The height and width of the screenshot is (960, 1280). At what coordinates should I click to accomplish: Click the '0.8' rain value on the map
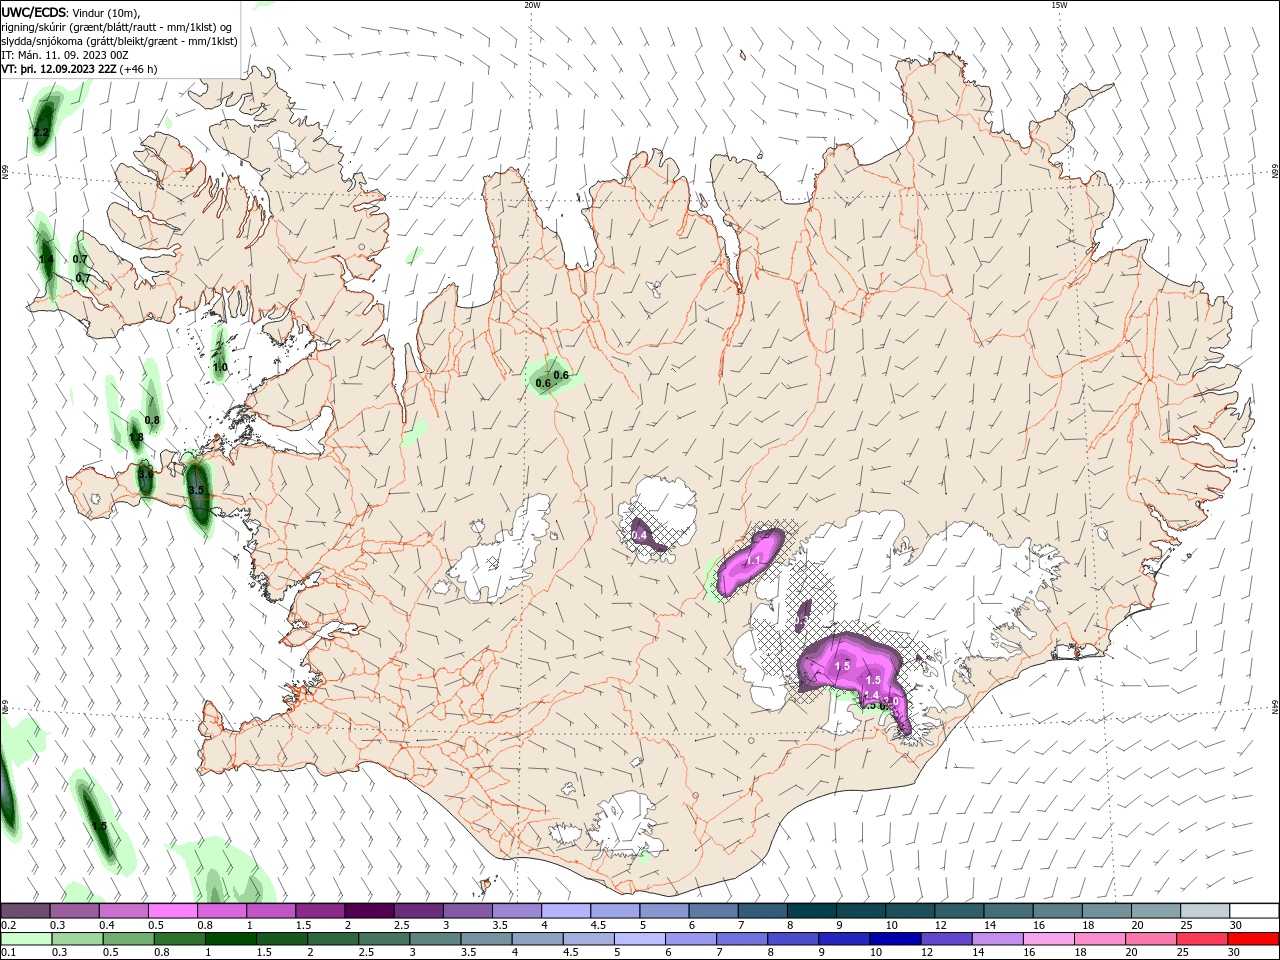(152, 420)
